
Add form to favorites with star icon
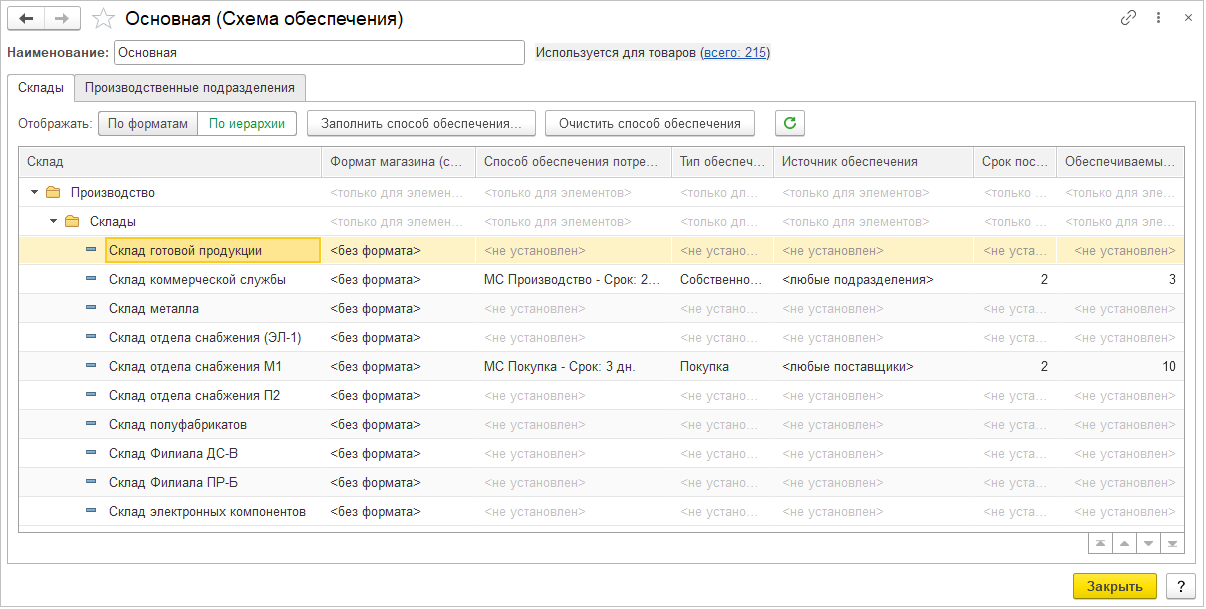[x=102, y=19]
